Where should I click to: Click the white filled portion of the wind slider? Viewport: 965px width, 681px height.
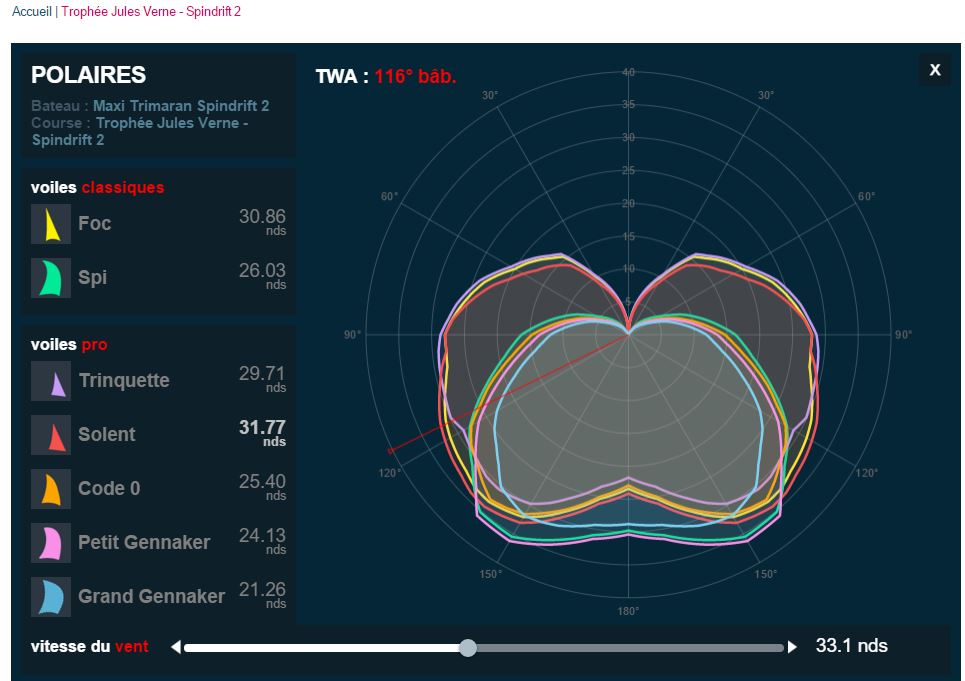click(x=322, y=648)
